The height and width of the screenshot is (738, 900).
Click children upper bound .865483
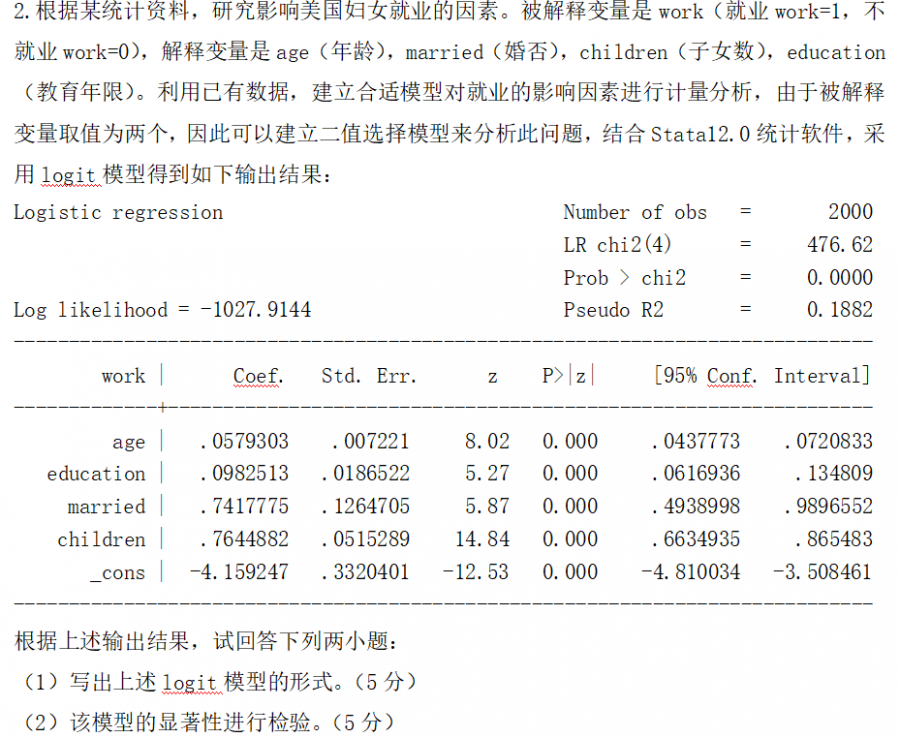coord(834,539)
